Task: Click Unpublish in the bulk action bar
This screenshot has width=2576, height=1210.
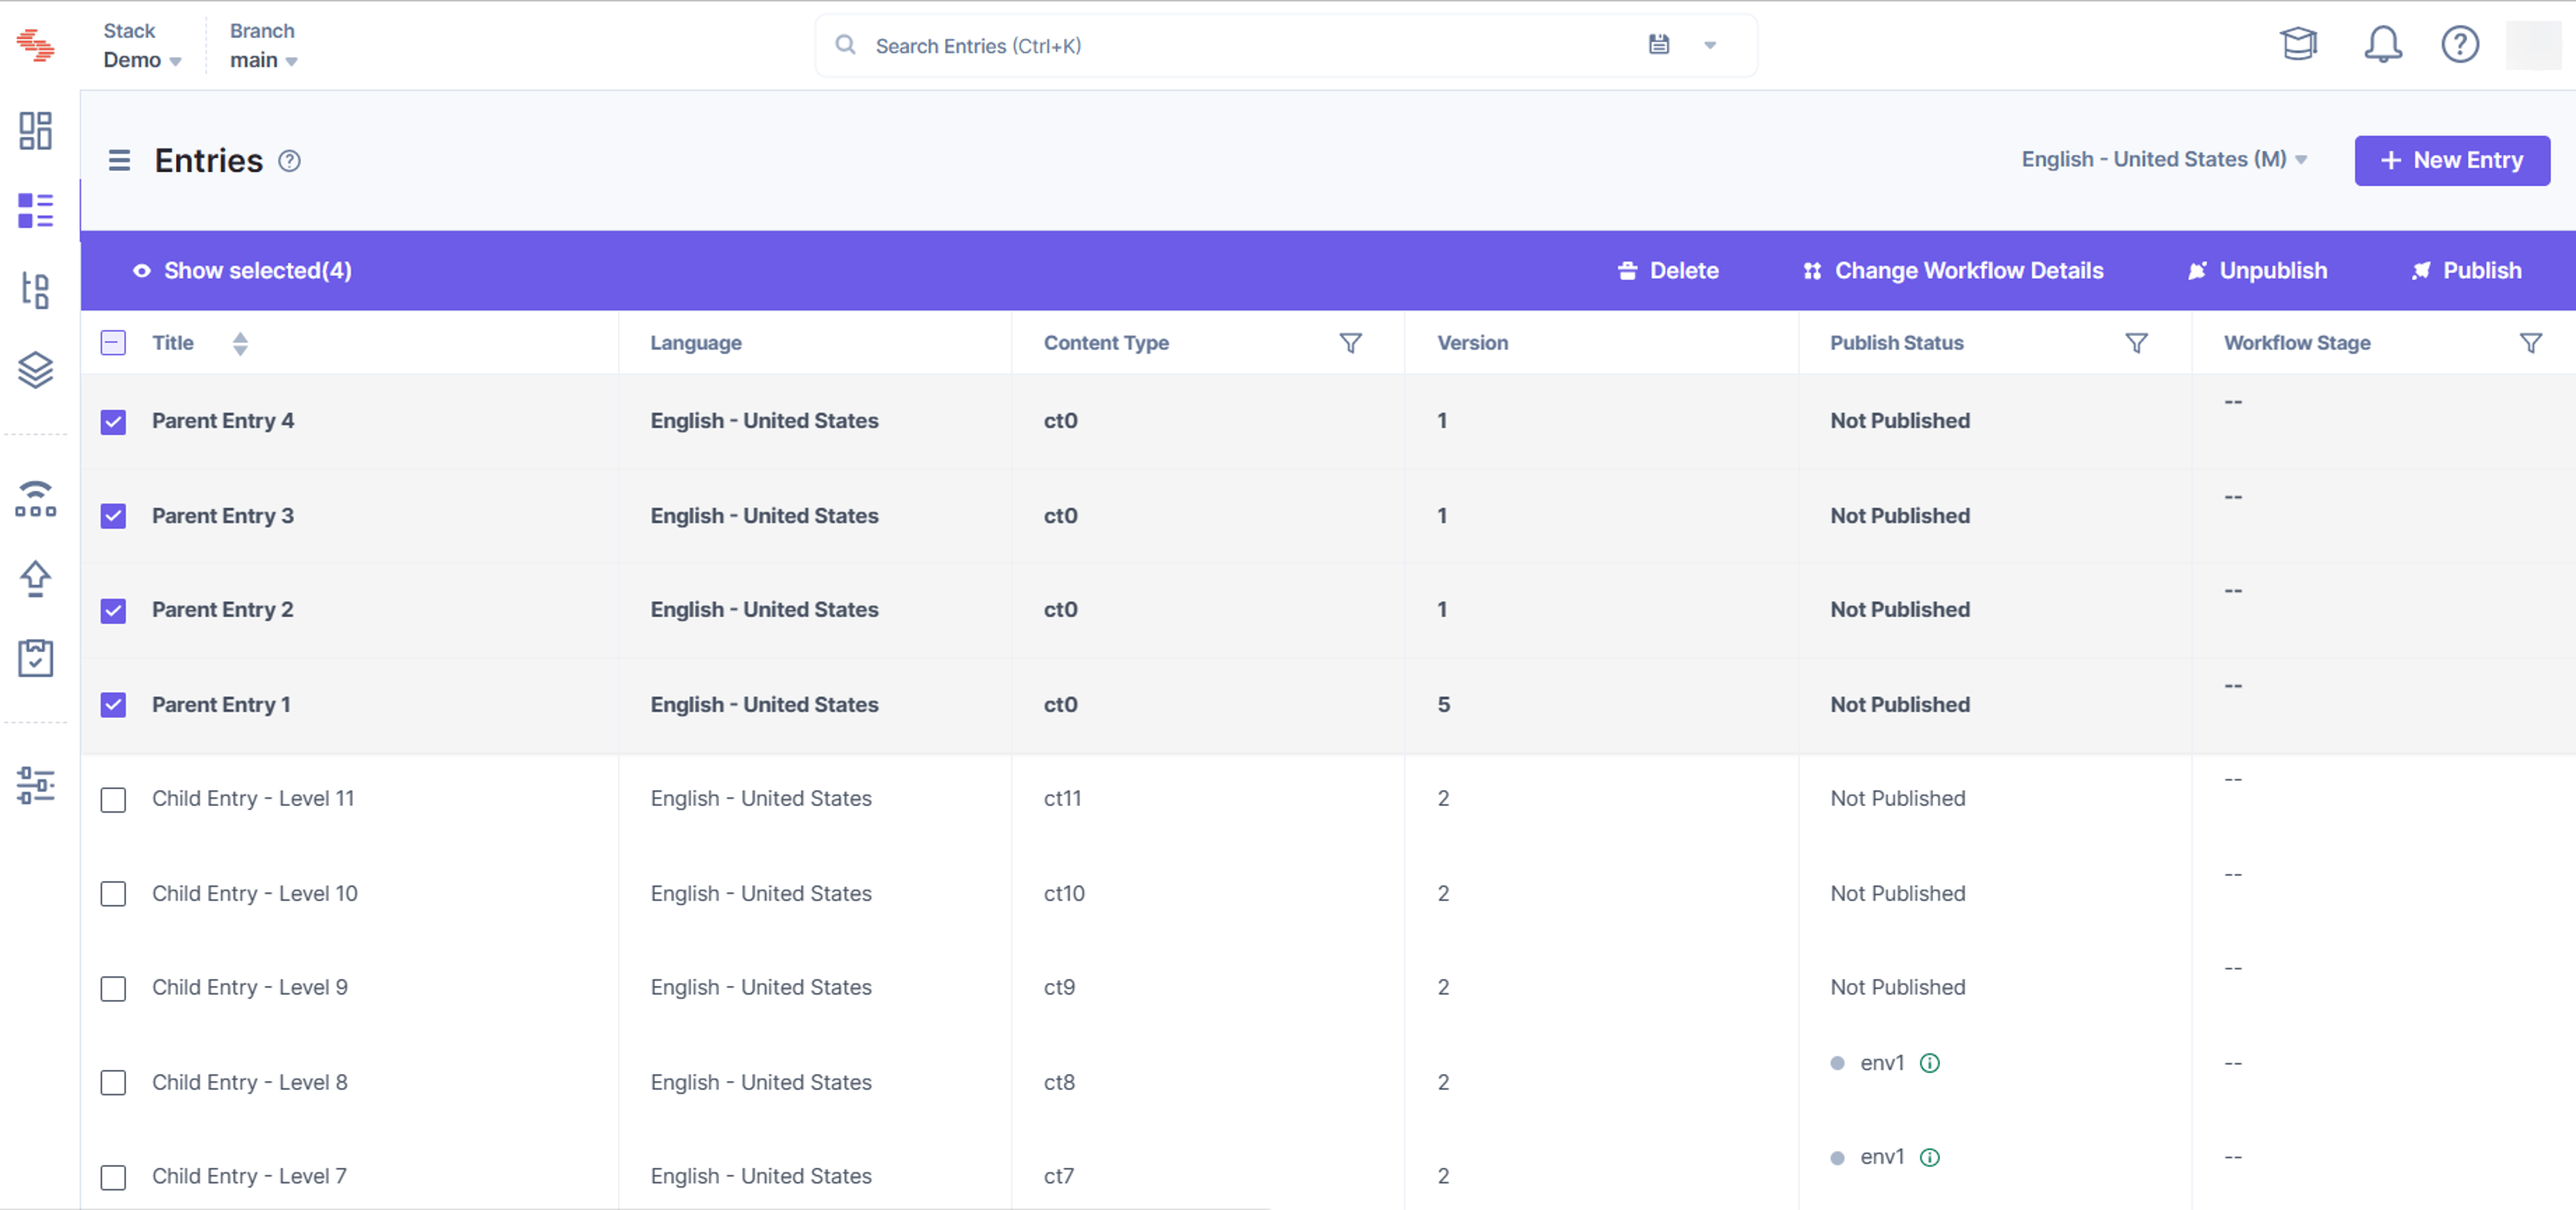Action: coord(2257,271)
